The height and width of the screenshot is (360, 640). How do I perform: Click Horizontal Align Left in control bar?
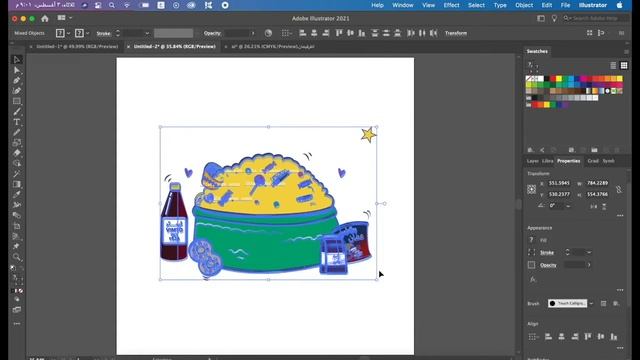[302, 33]
